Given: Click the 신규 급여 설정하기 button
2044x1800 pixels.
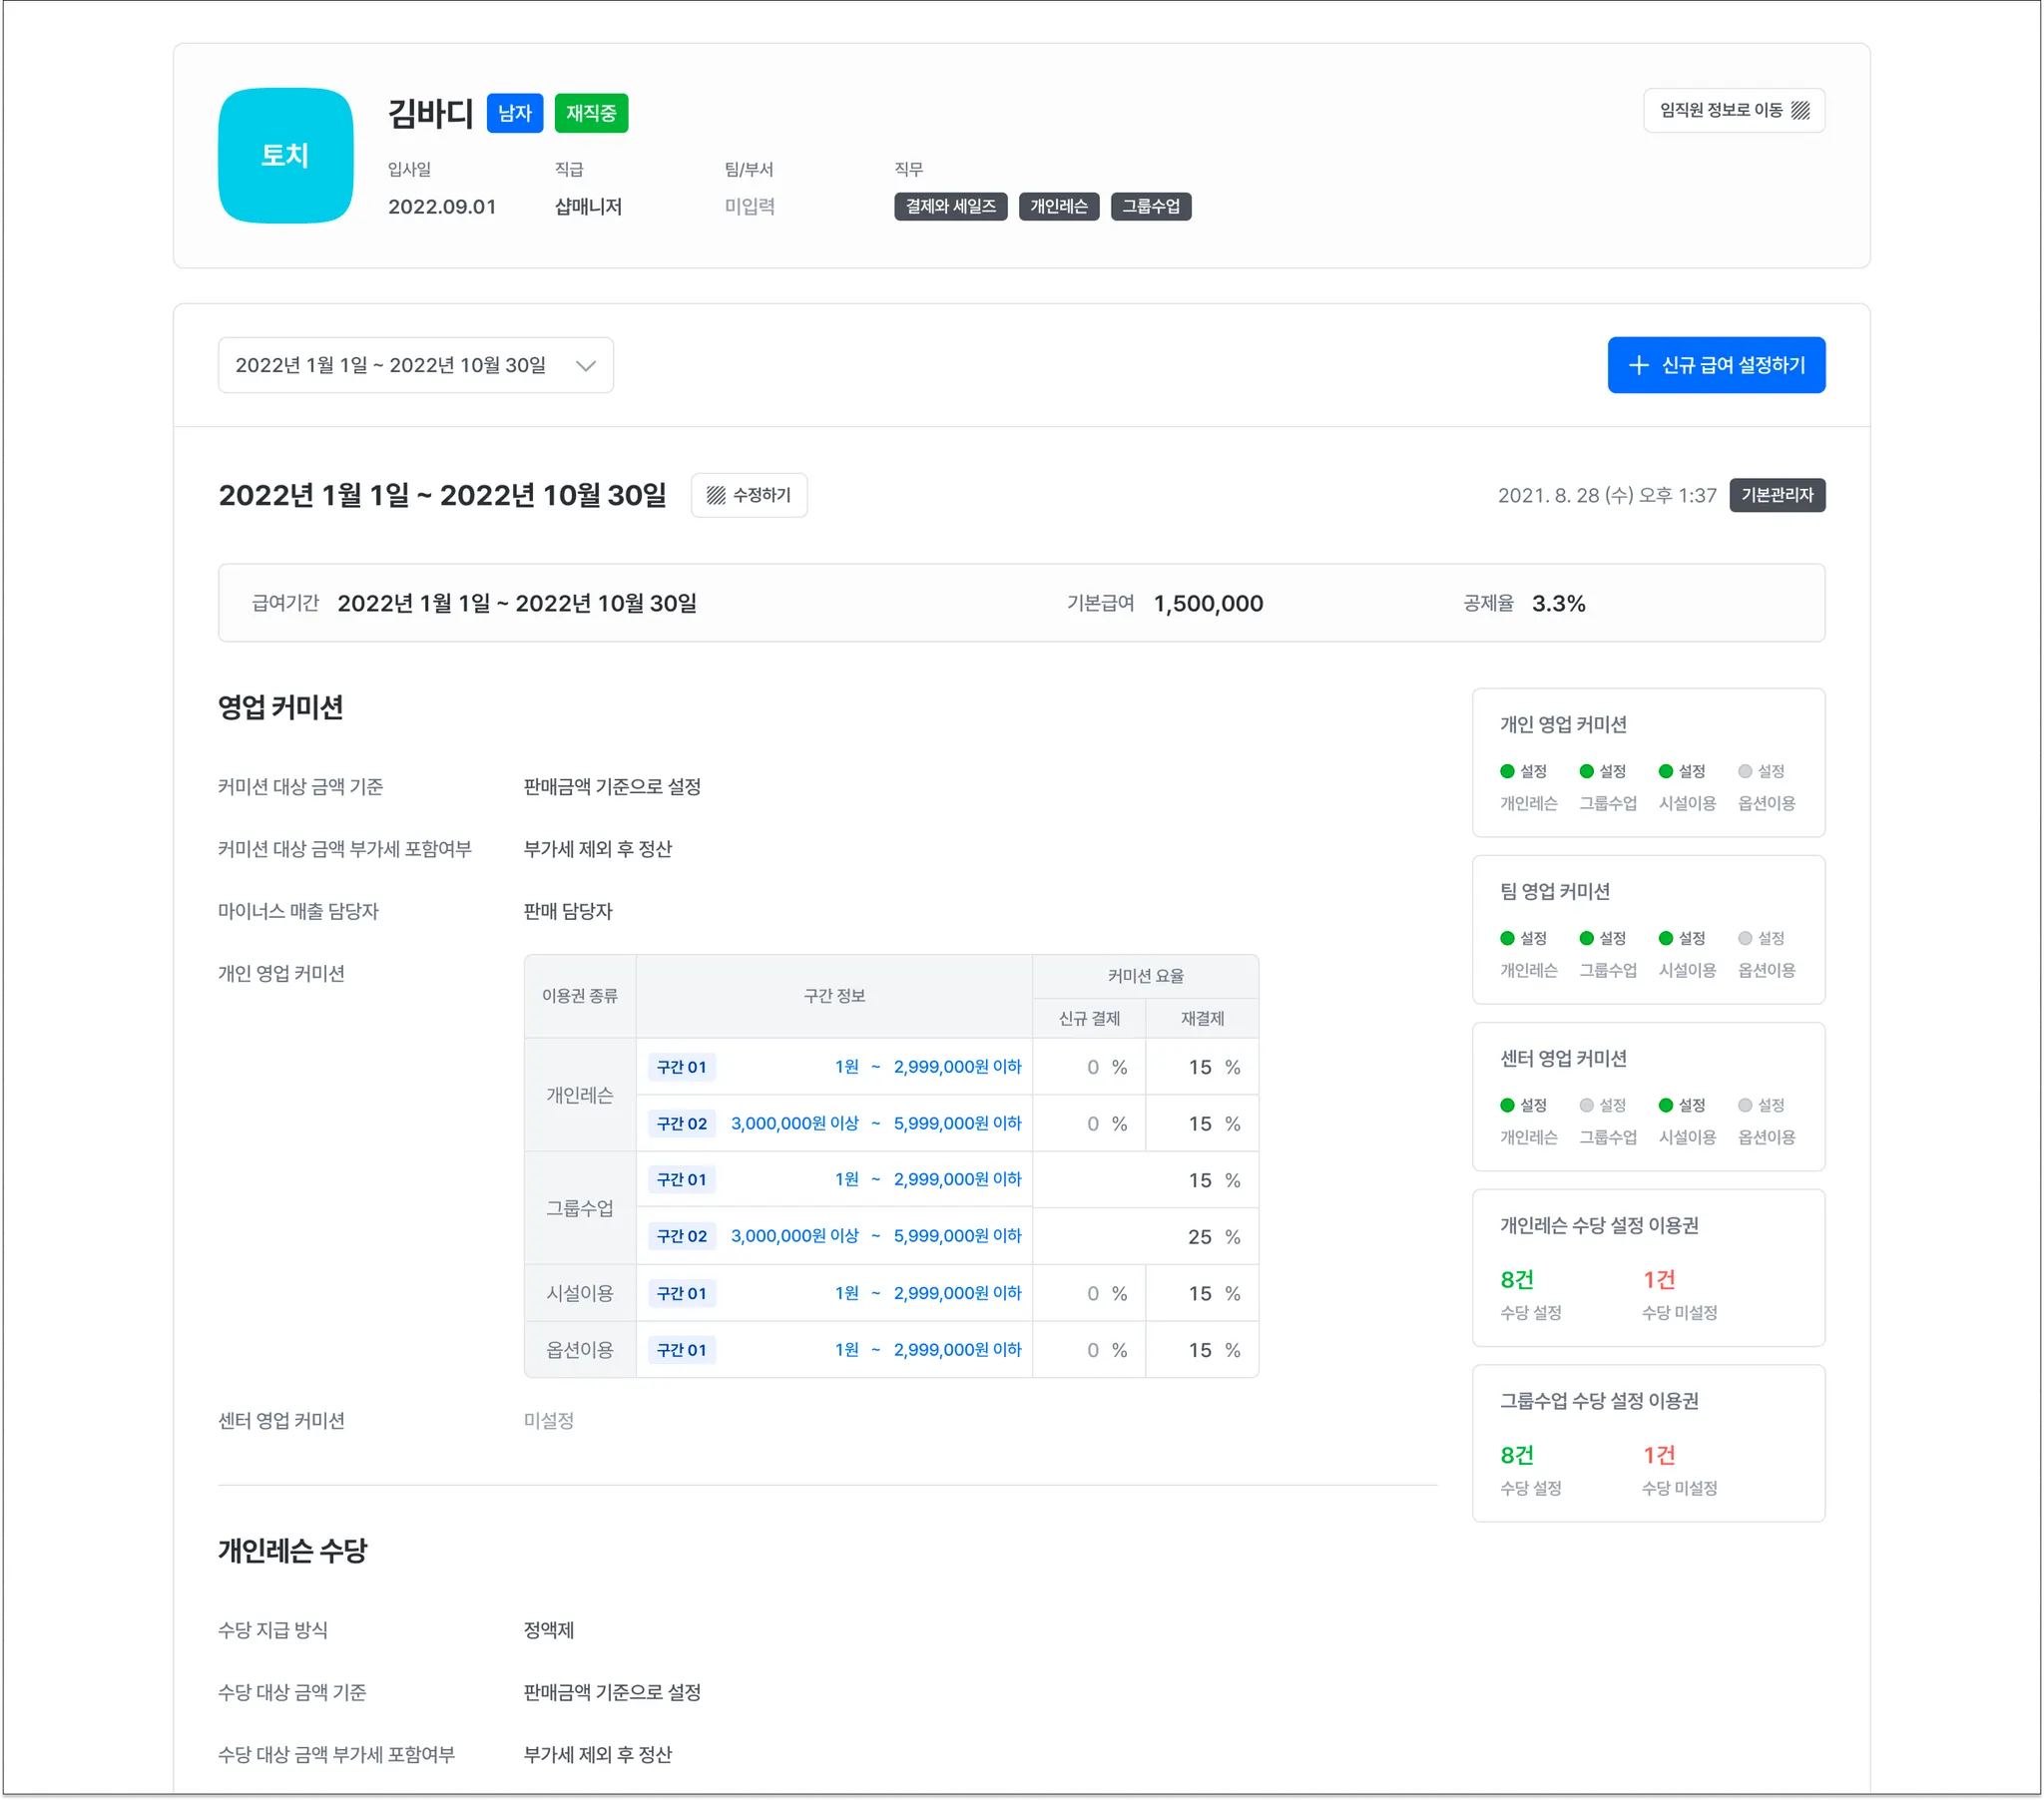Looking at the screenshot, I should tap(1716, 365).
